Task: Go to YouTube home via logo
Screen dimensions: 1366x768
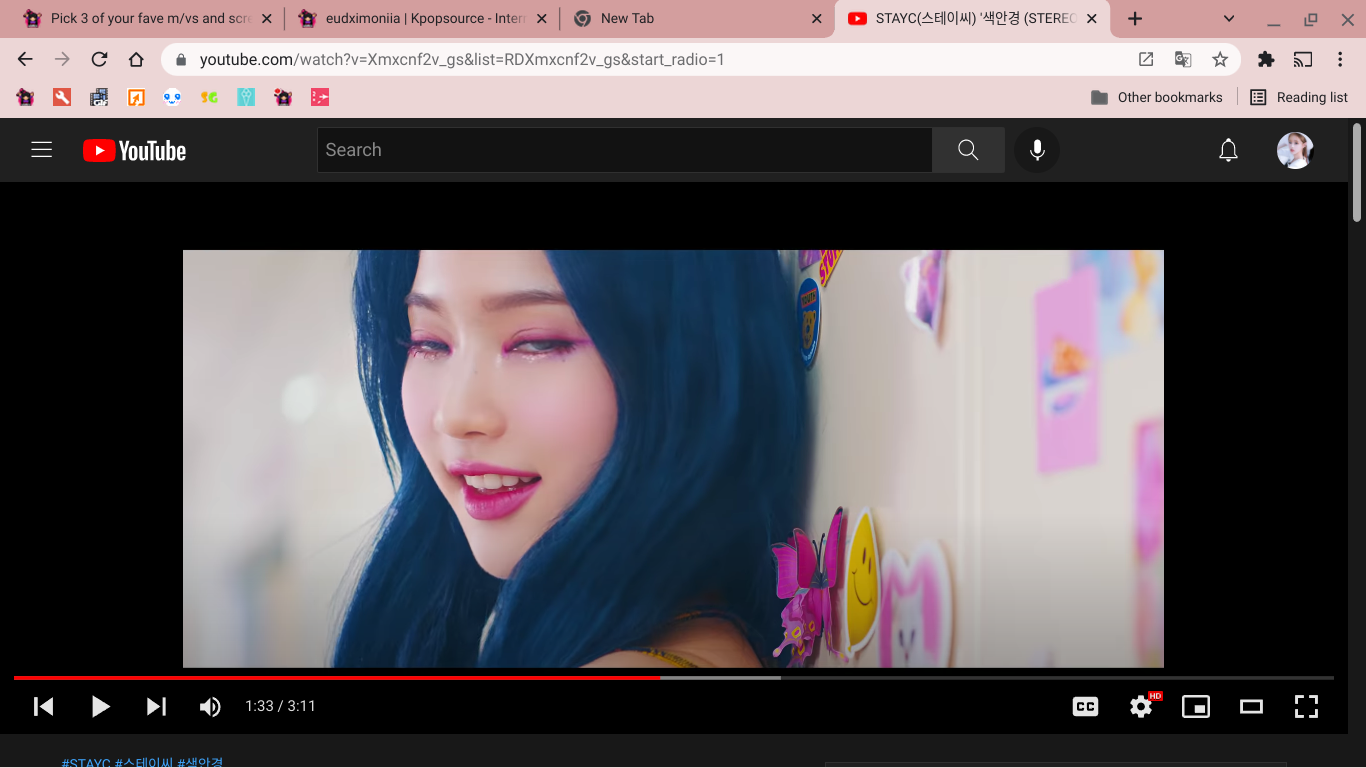Action: tap(135, 150)
